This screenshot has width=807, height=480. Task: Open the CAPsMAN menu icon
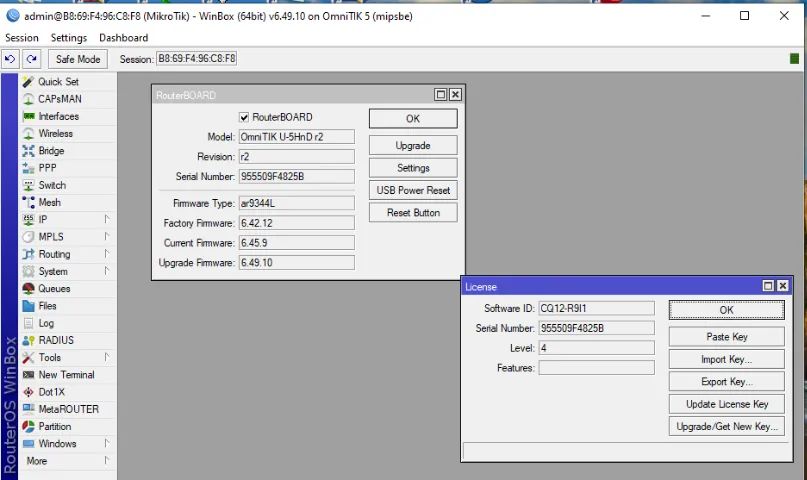pyautogui.click(x=28, y=99)
